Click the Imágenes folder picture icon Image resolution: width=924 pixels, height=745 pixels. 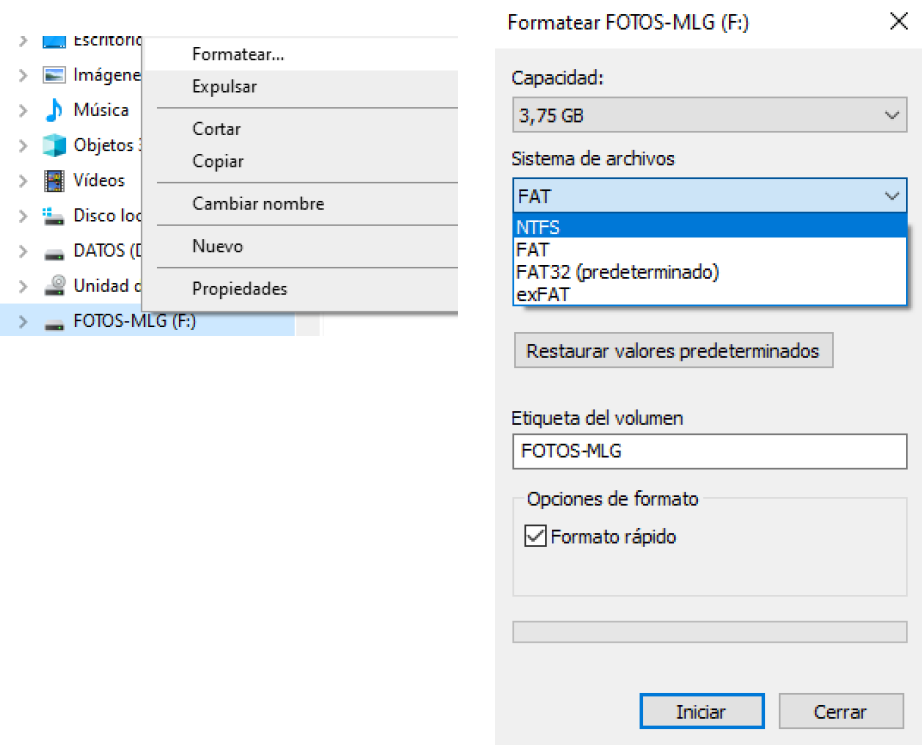pyautogui.click(x=54, y=75)
